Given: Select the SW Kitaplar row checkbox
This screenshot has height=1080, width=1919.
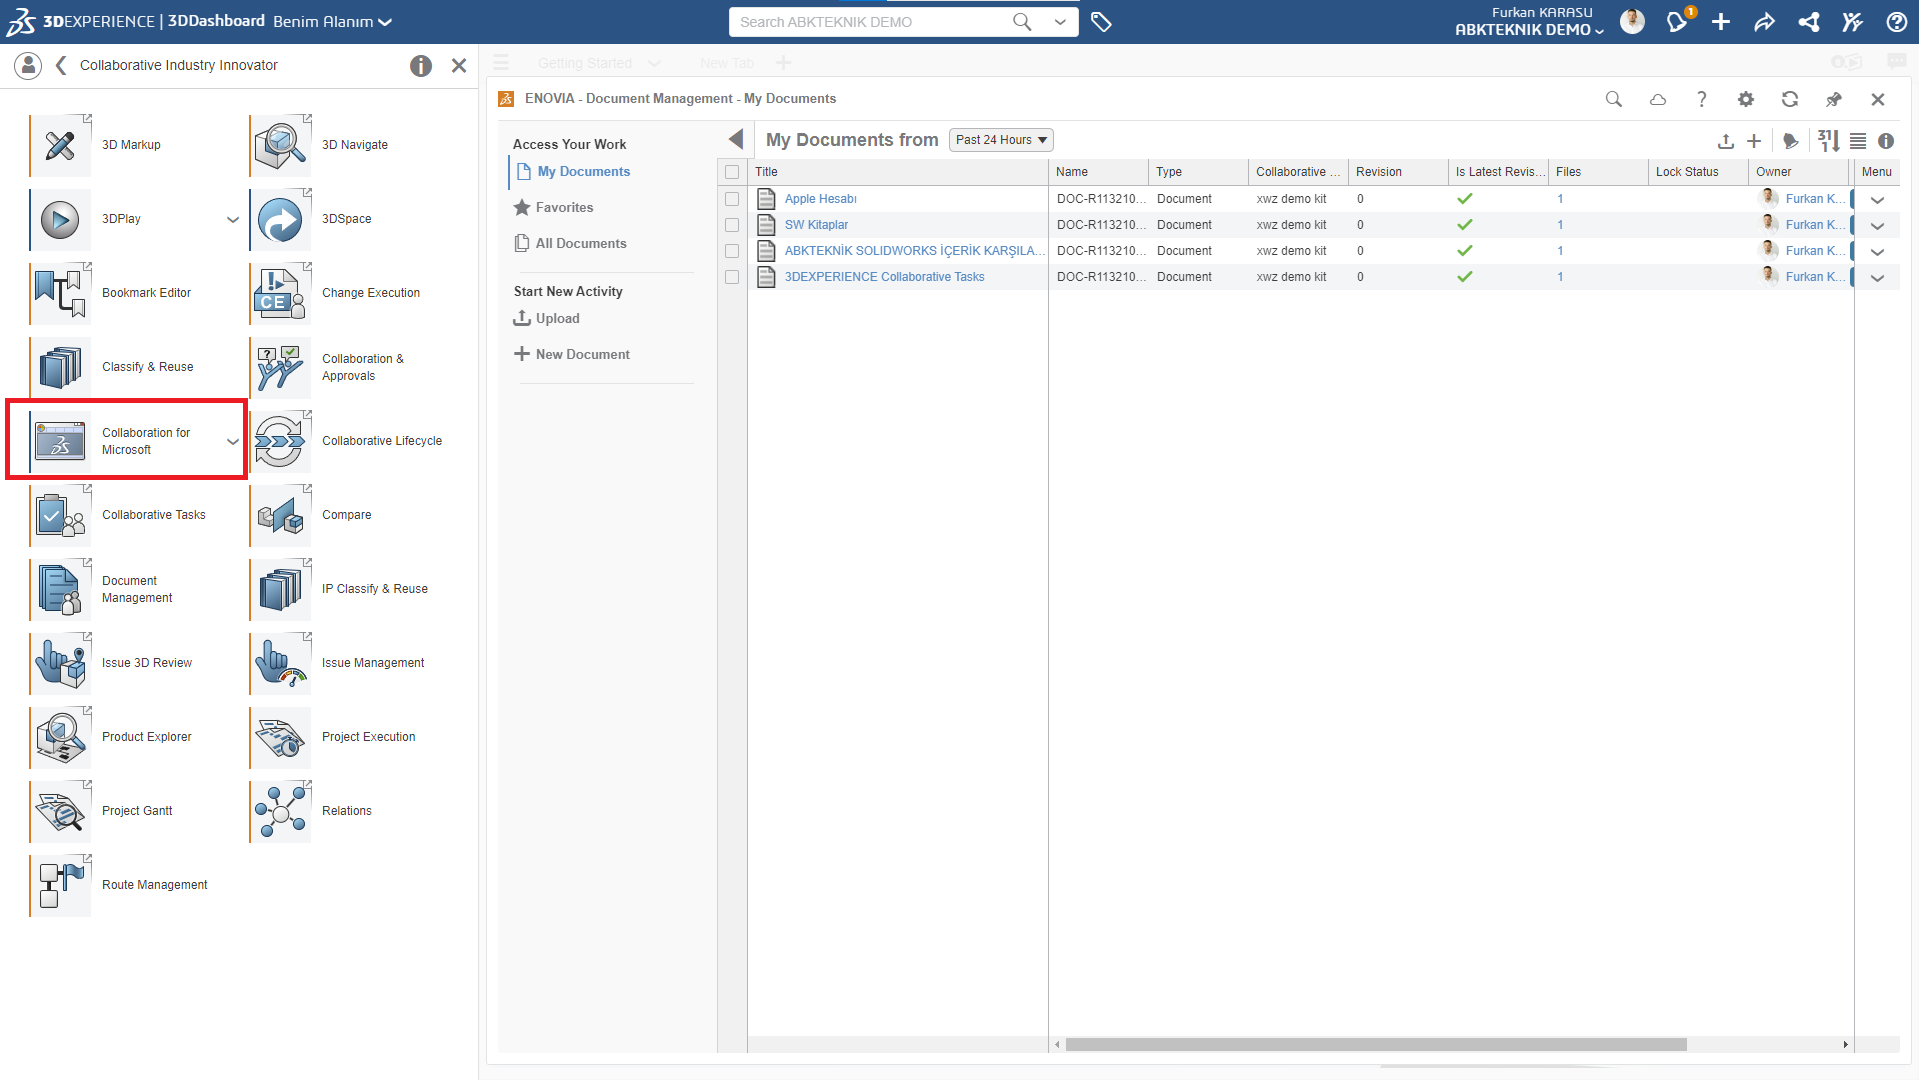Looking at the screenshot, I should click(x=732, y=225).
